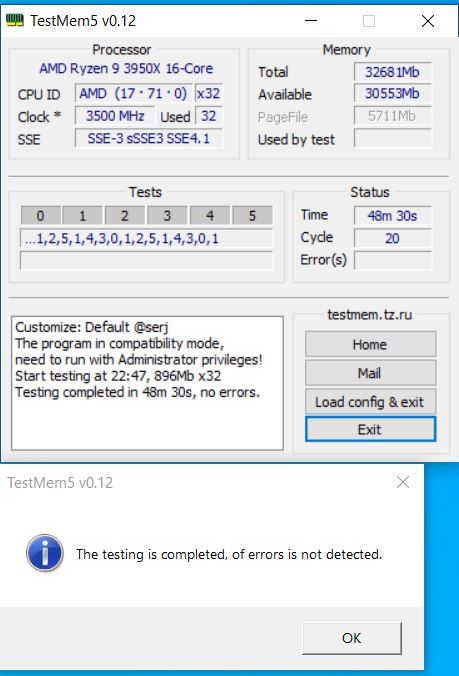Exit TestMem5 via Exit button

coord(370,429)
